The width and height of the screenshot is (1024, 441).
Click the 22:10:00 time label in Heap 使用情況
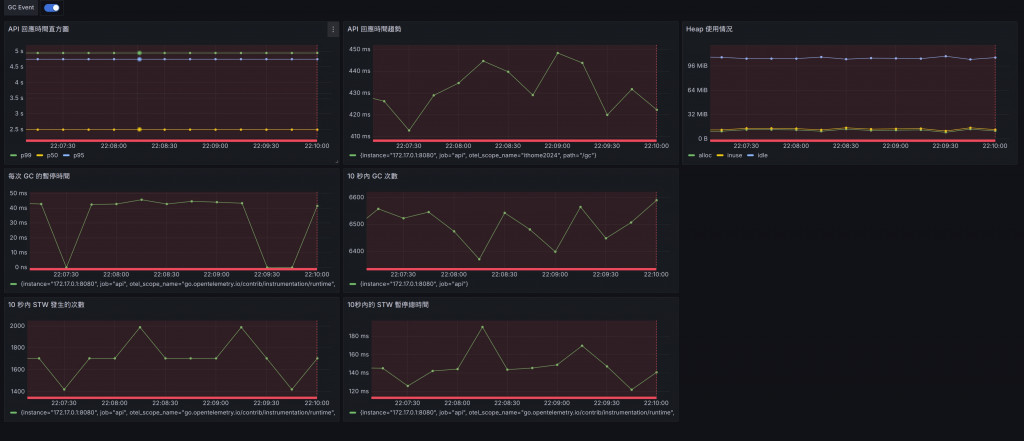995,146
